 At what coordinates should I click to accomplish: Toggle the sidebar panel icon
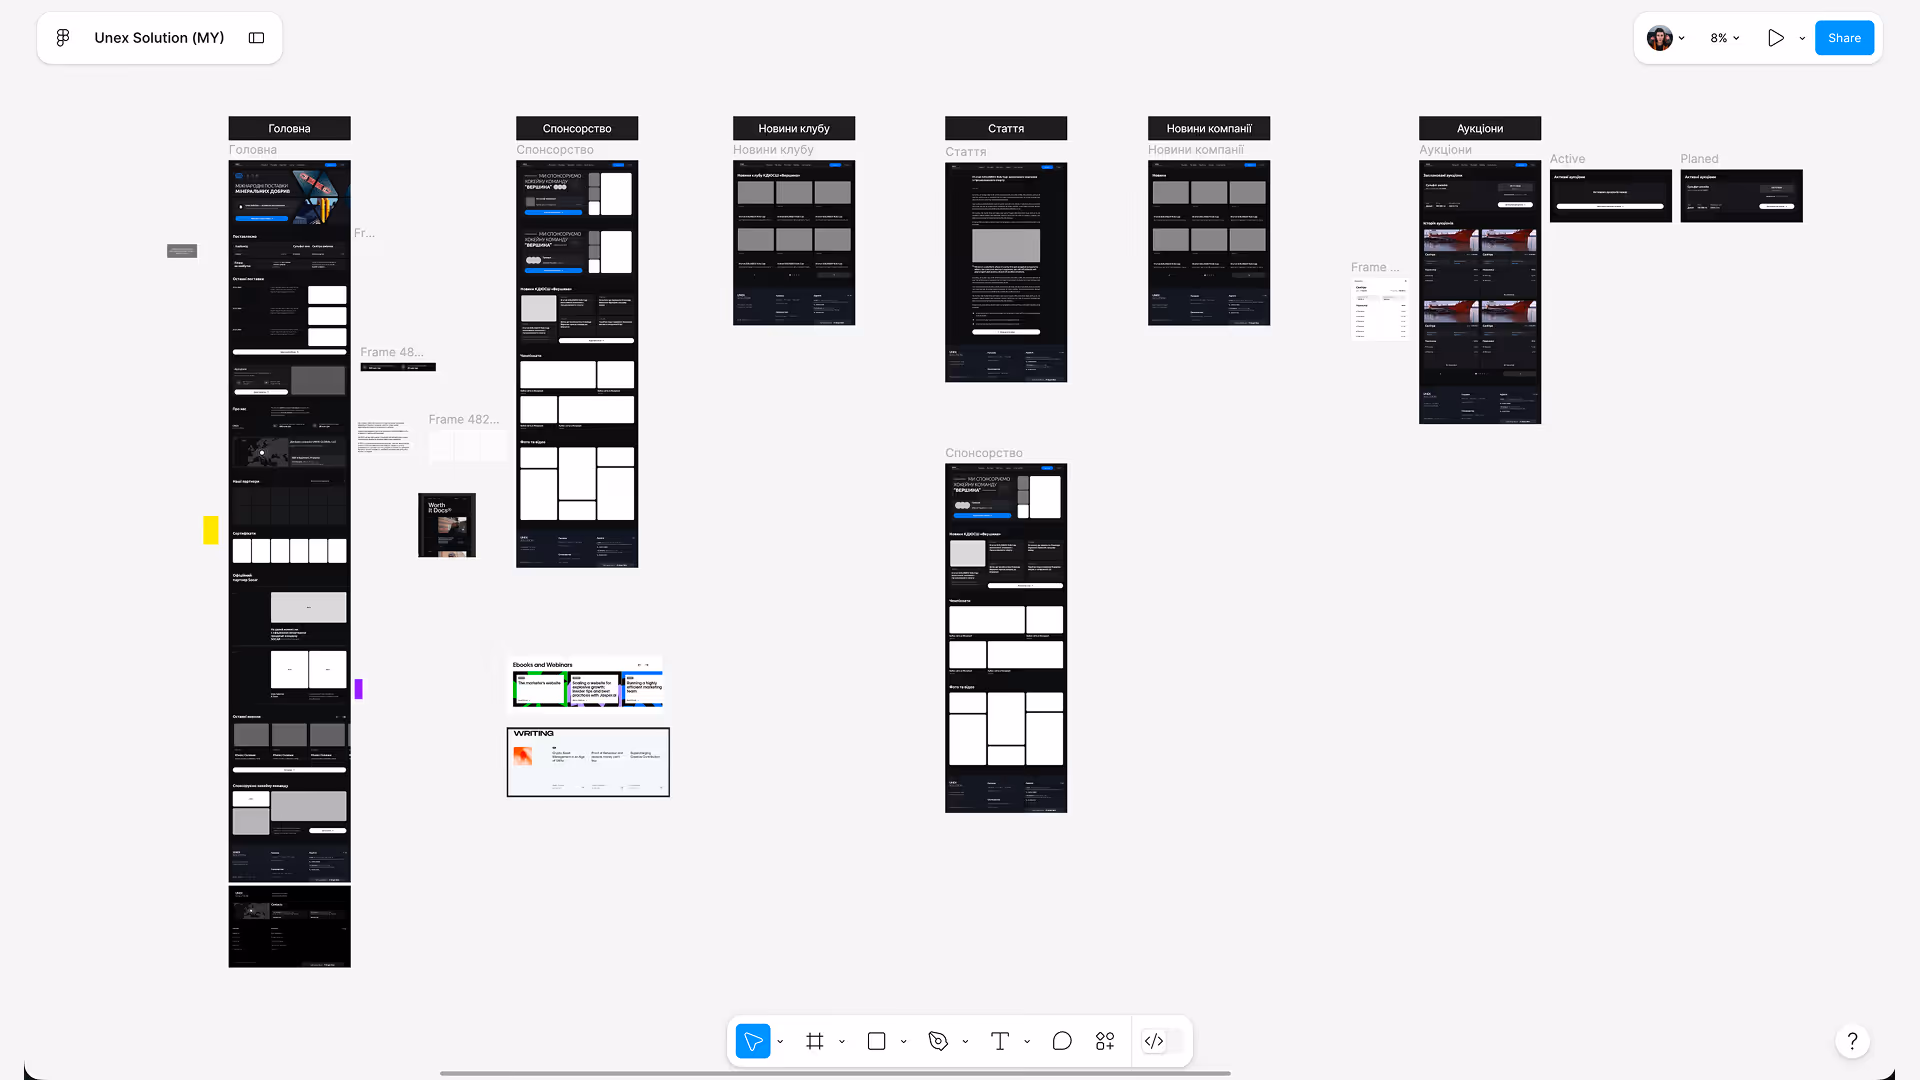pyautogui.click(x=256, y=38)
